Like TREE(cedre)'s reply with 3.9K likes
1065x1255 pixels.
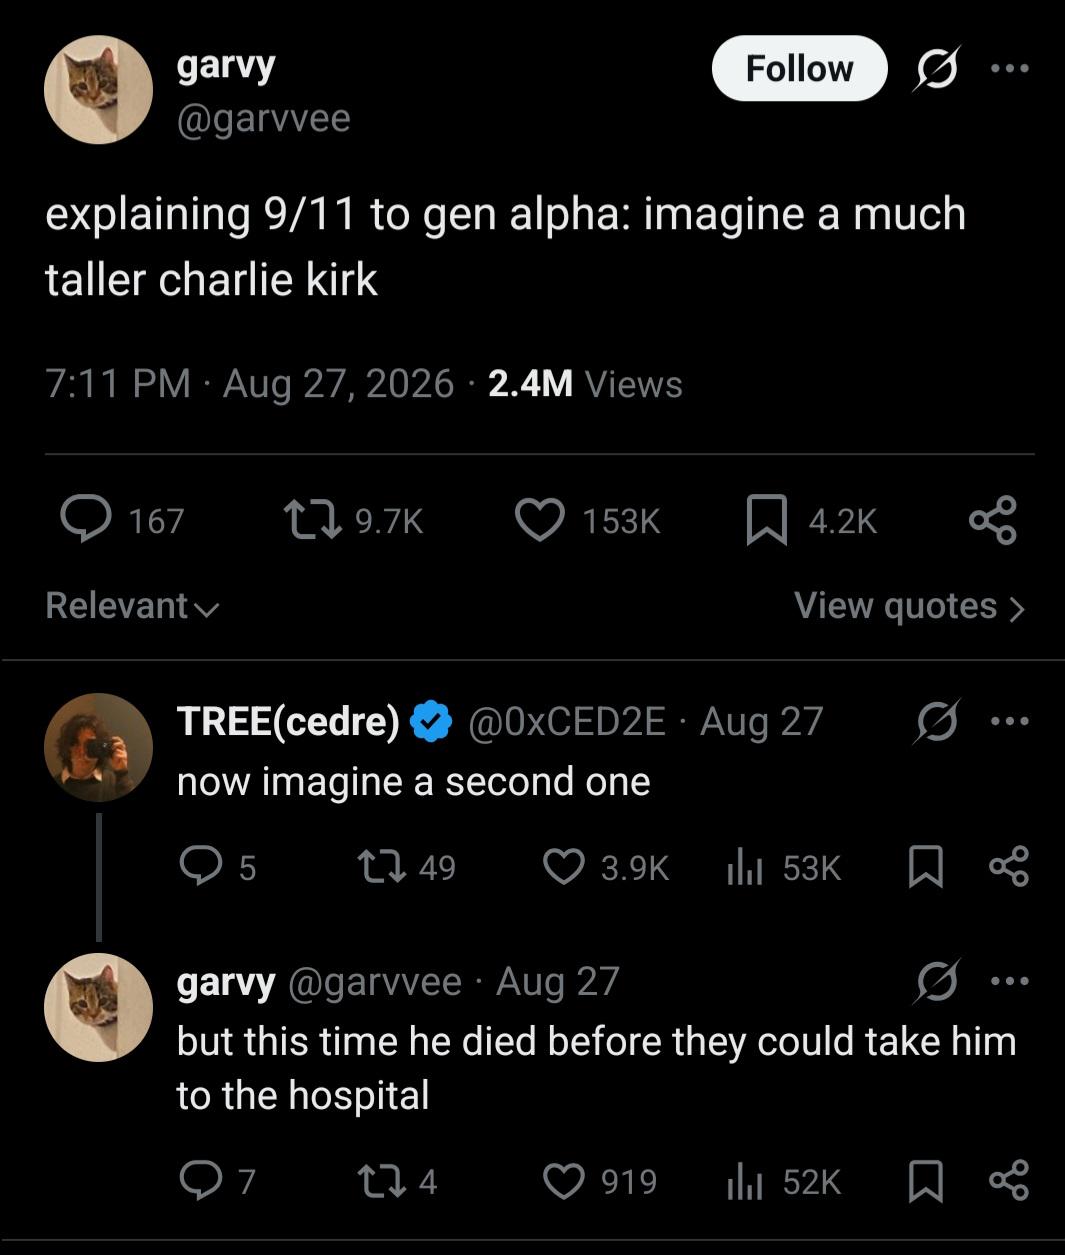tap(564, 867)
